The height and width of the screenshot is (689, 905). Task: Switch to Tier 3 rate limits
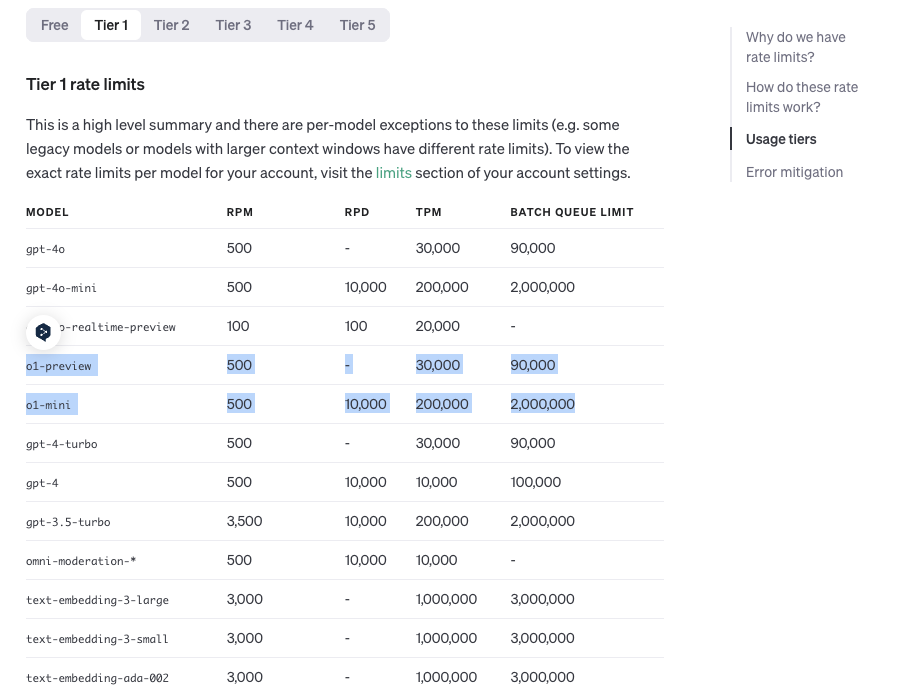tap(233, 25)
